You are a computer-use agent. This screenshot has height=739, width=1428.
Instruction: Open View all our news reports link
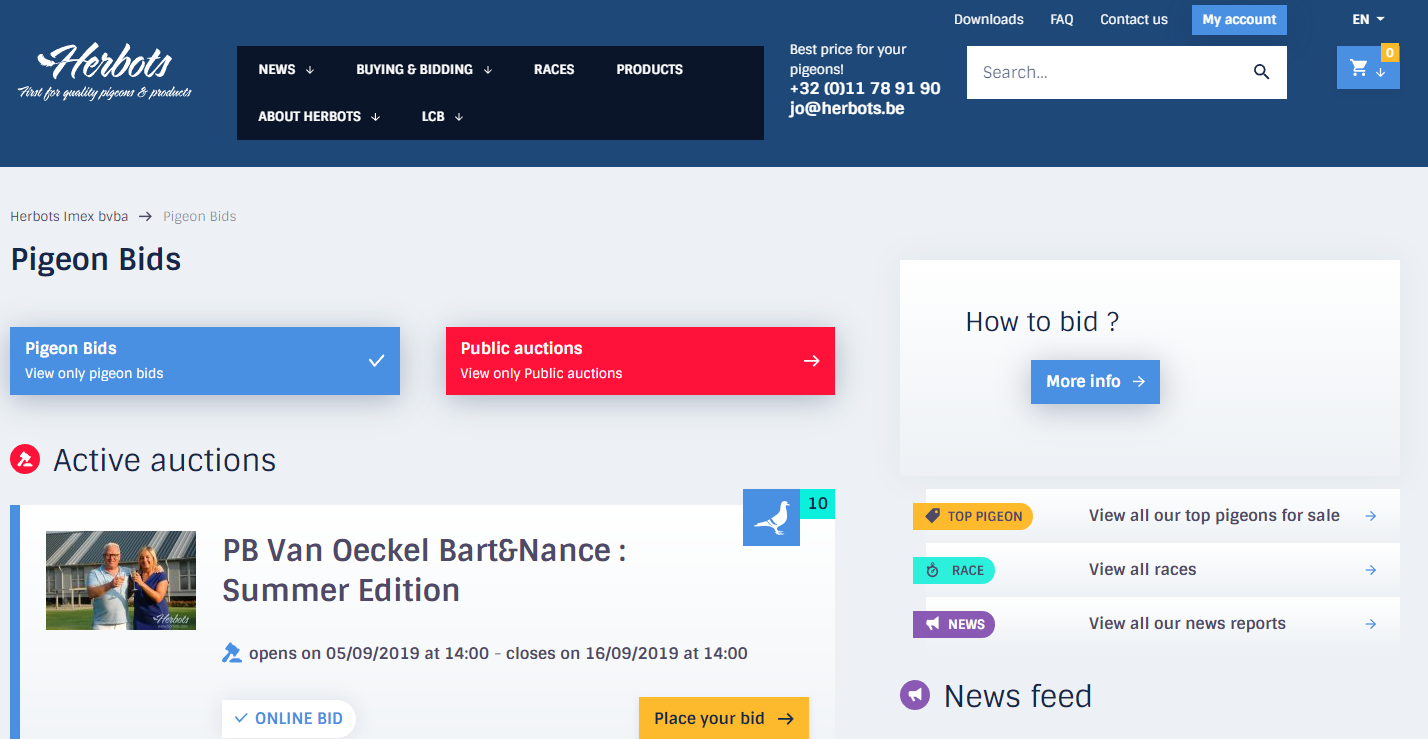[1187, 624]
